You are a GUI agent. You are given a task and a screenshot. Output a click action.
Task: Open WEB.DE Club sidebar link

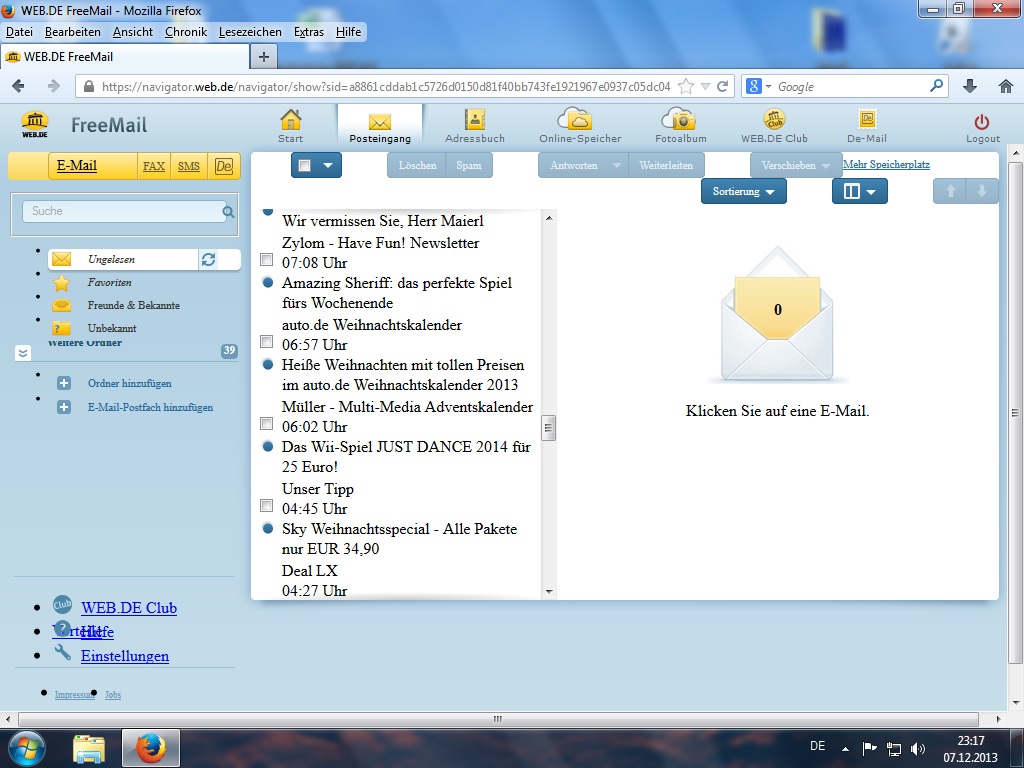(129, 608)
